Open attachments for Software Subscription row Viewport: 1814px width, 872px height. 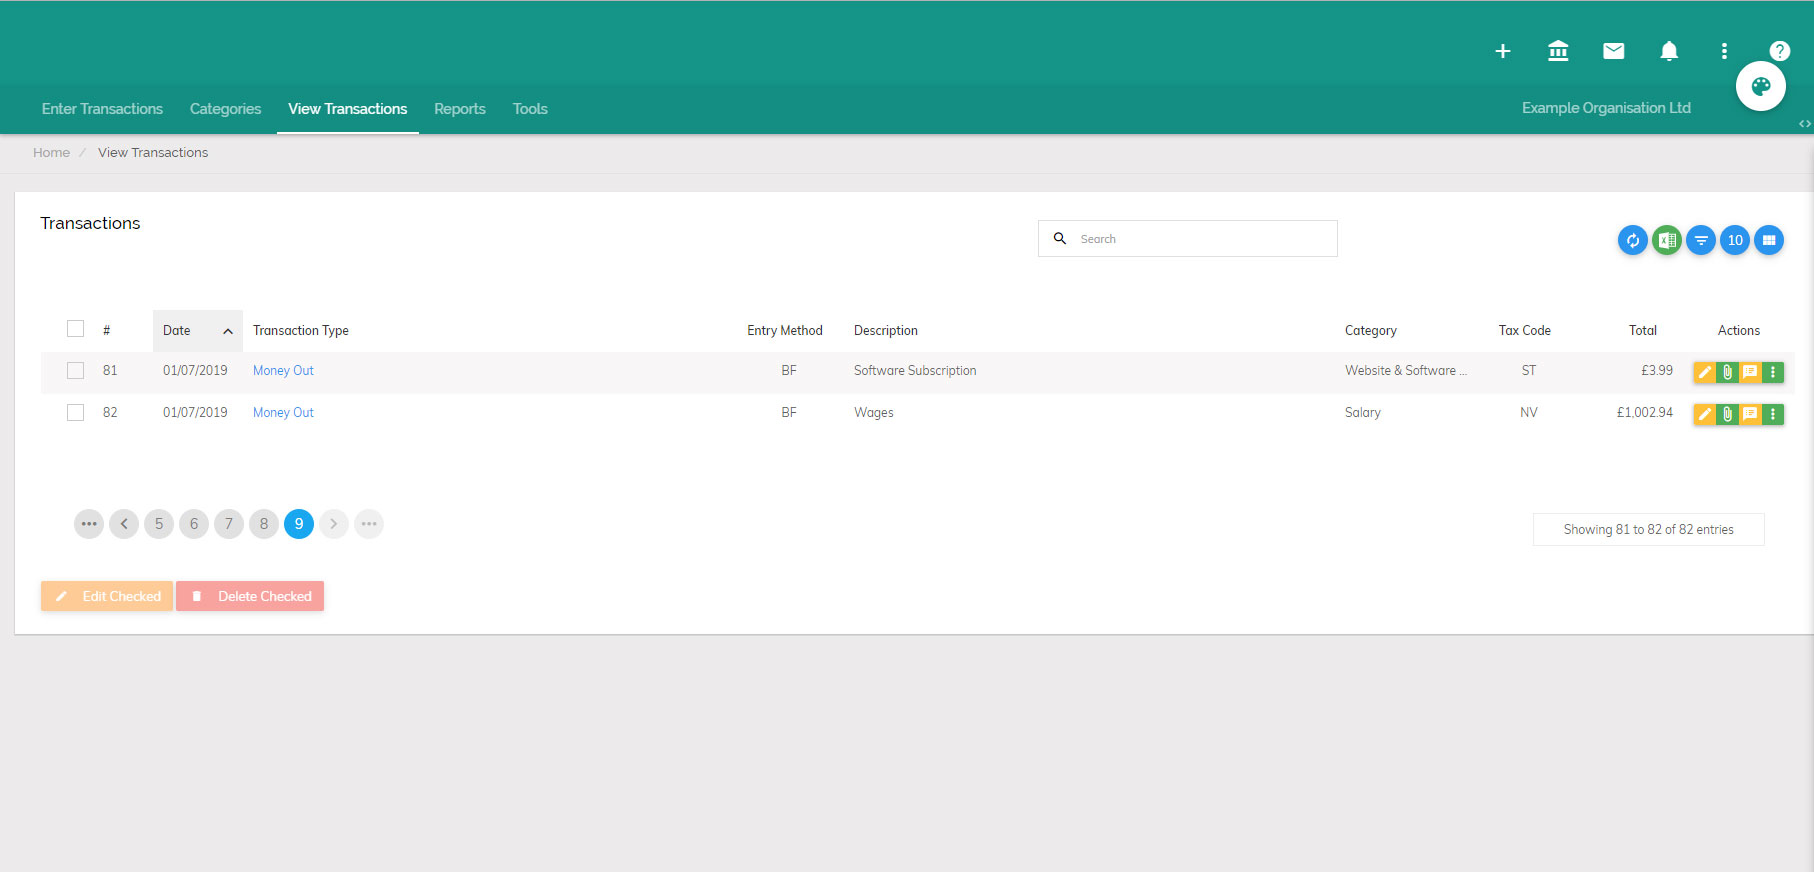1727,372
